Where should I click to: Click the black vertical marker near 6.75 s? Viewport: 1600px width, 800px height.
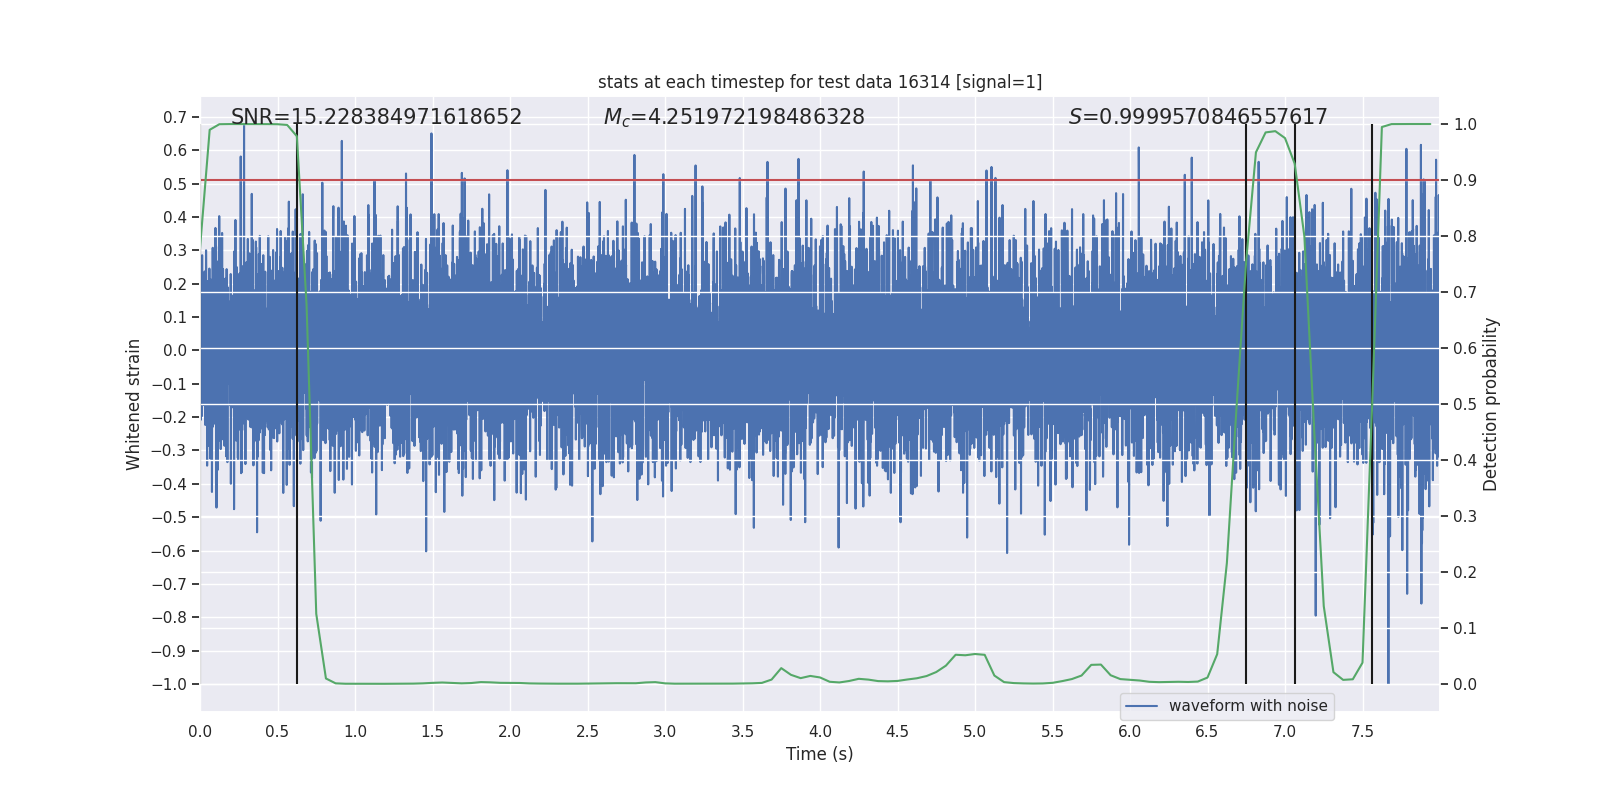[1246, 404]
